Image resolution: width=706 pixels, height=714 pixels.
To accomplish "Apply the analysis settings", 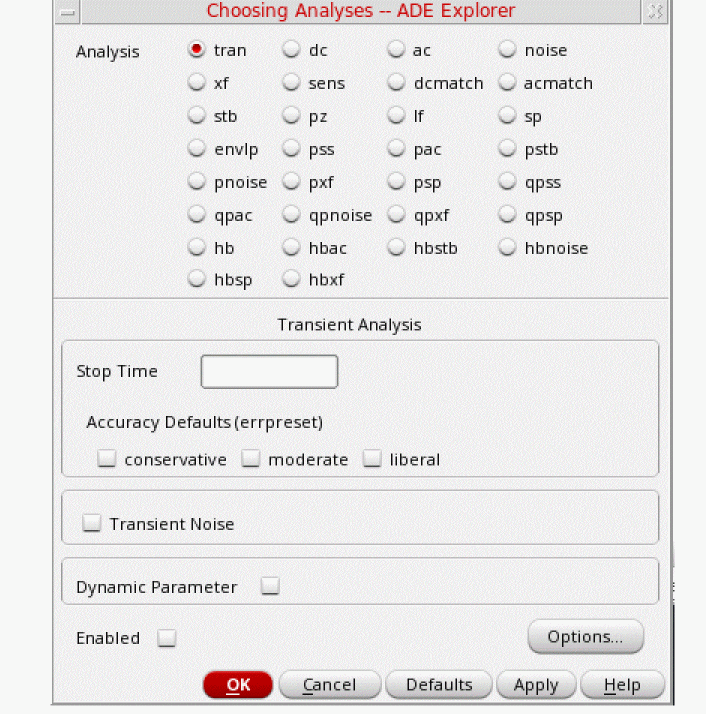I will pyautogui.click(x=536, y=684).
